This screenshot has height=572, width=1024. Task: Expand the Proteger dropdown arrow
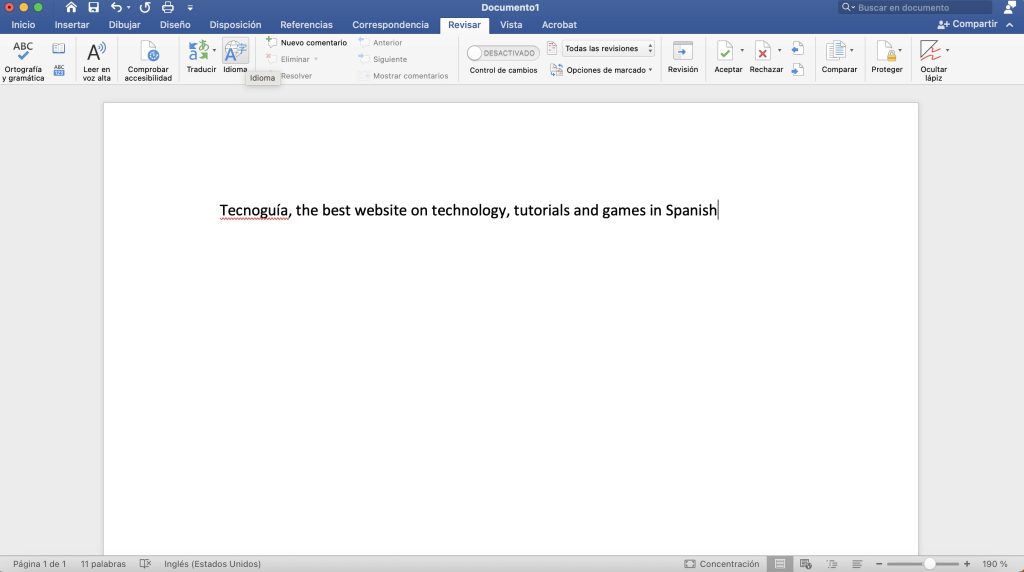tap(900, 50)
